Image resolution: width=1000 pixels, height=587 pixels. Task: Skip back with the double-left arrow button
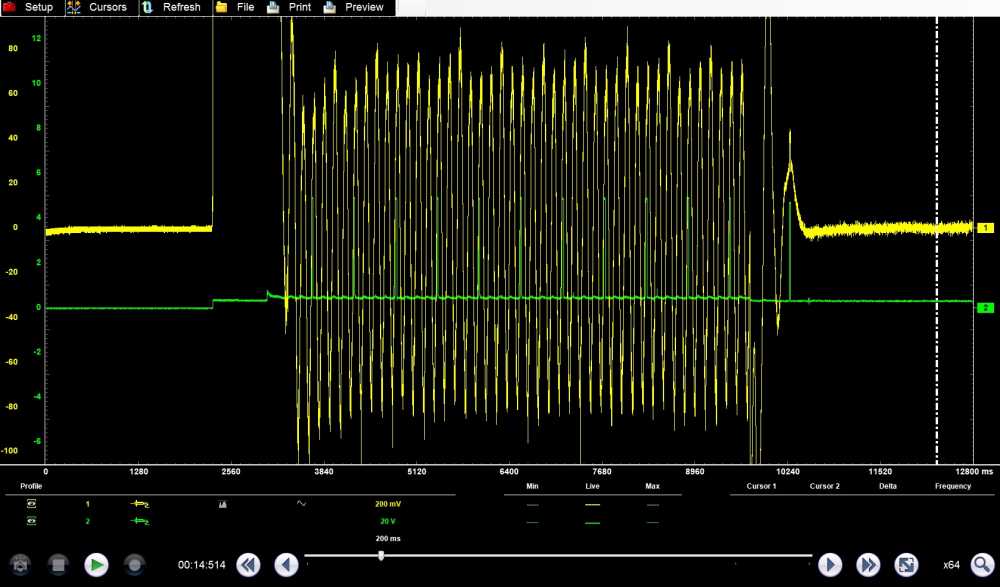click(x=248, y=565)
